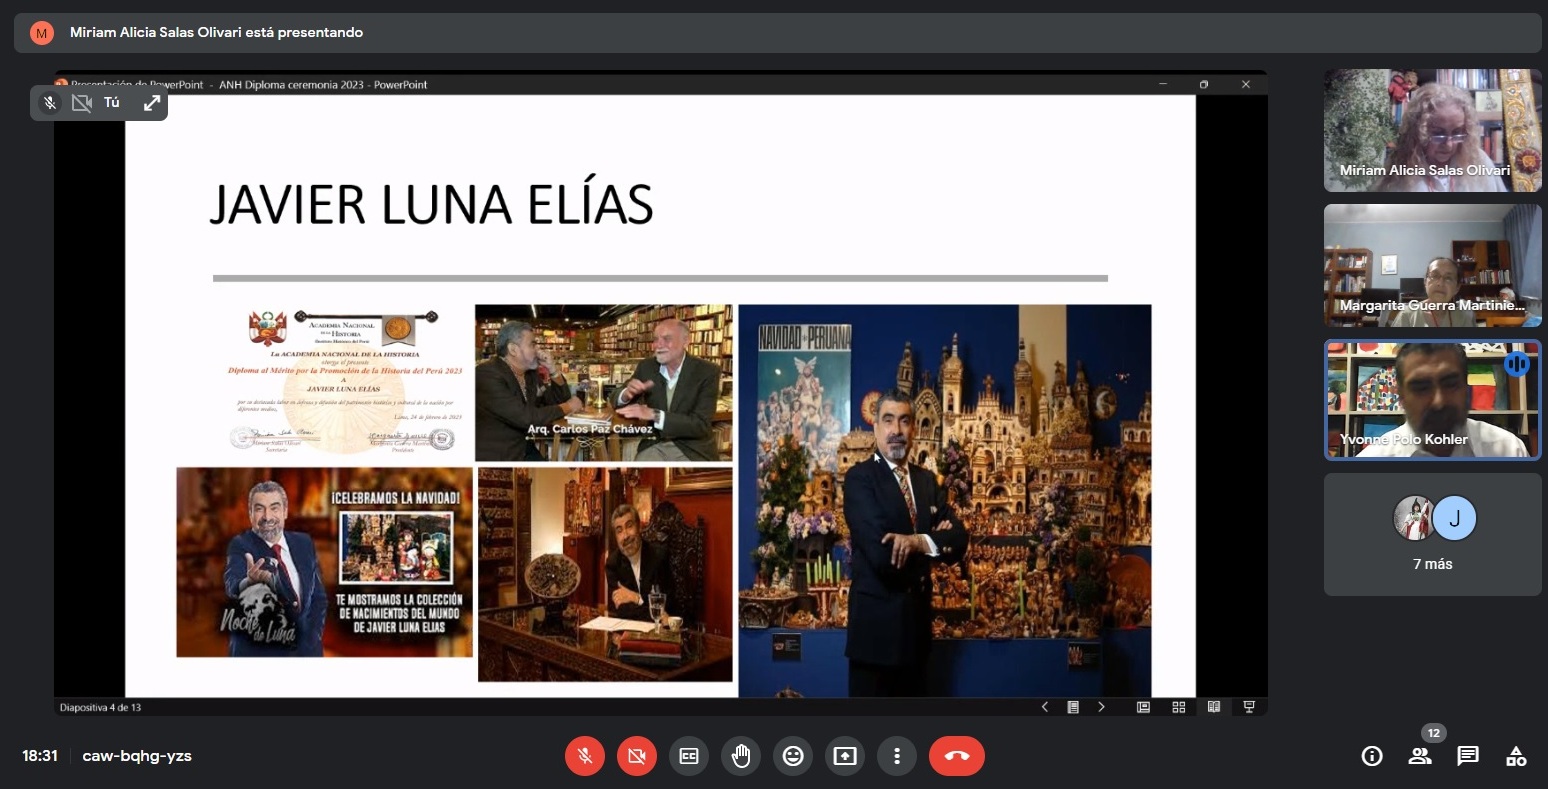1548x789 pixels.
Task: Click Yvonne Polo Kohler video tile
Action: point(1432,400)
